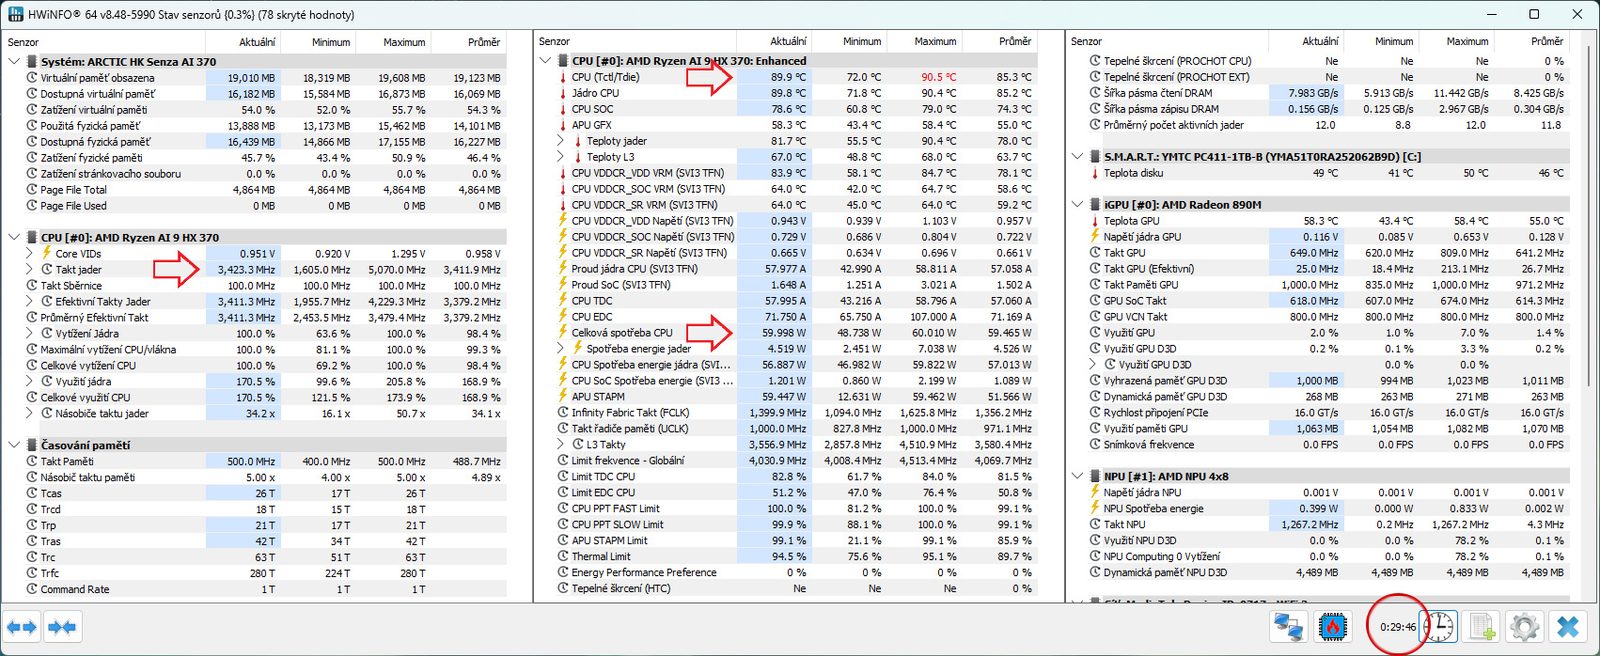The width and height of the screenshot is (1600, 656).
Task: Select the Takt Sběrnice row
Action: [256, 286]
